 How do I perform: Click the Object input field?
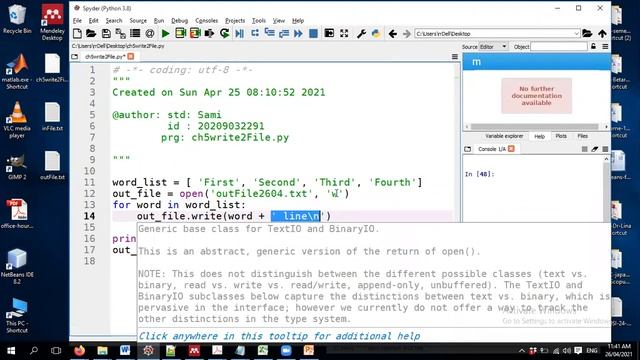tap(559, 47)
